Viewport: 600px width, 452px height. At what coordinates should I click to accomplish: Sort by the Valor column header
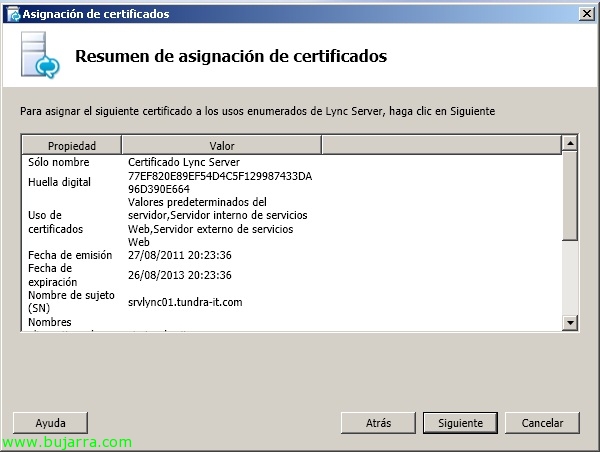click(222, 145)
